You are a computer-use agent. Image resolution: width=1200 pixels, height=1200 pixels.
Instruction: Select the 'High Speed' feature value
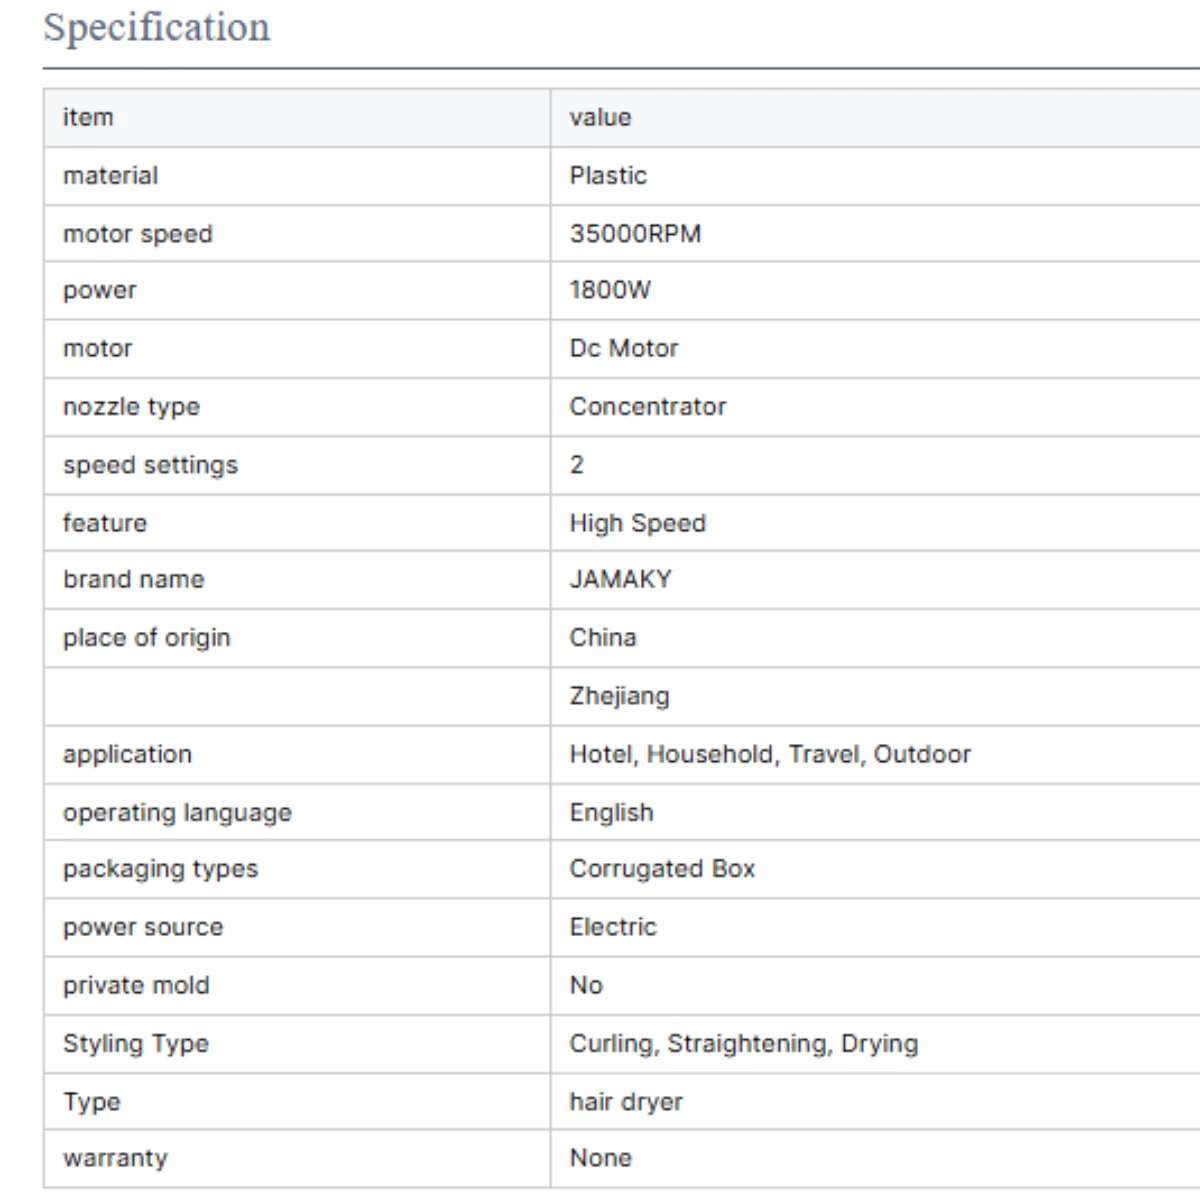(x=637, y=523)
